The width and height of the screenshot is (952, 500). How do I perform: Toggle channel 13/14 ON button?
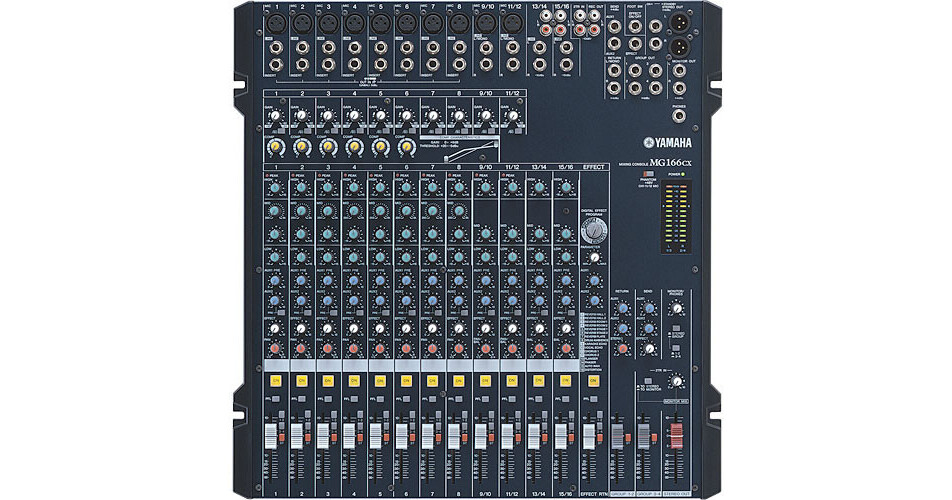coord(539,380)
